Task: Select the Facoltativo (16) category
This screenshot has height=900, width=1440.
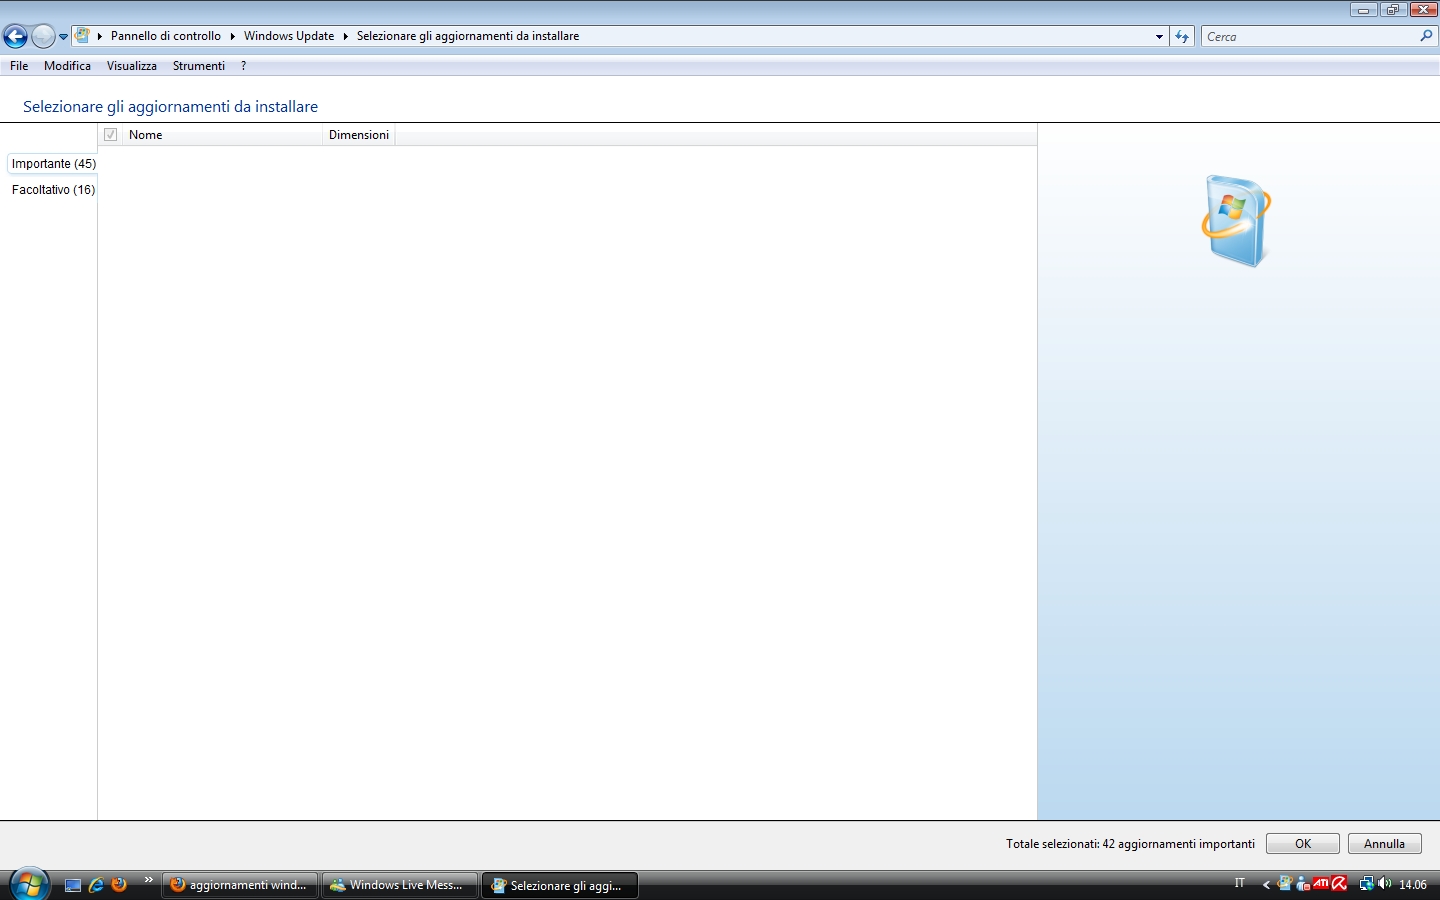Action: [x=53, y=190]
